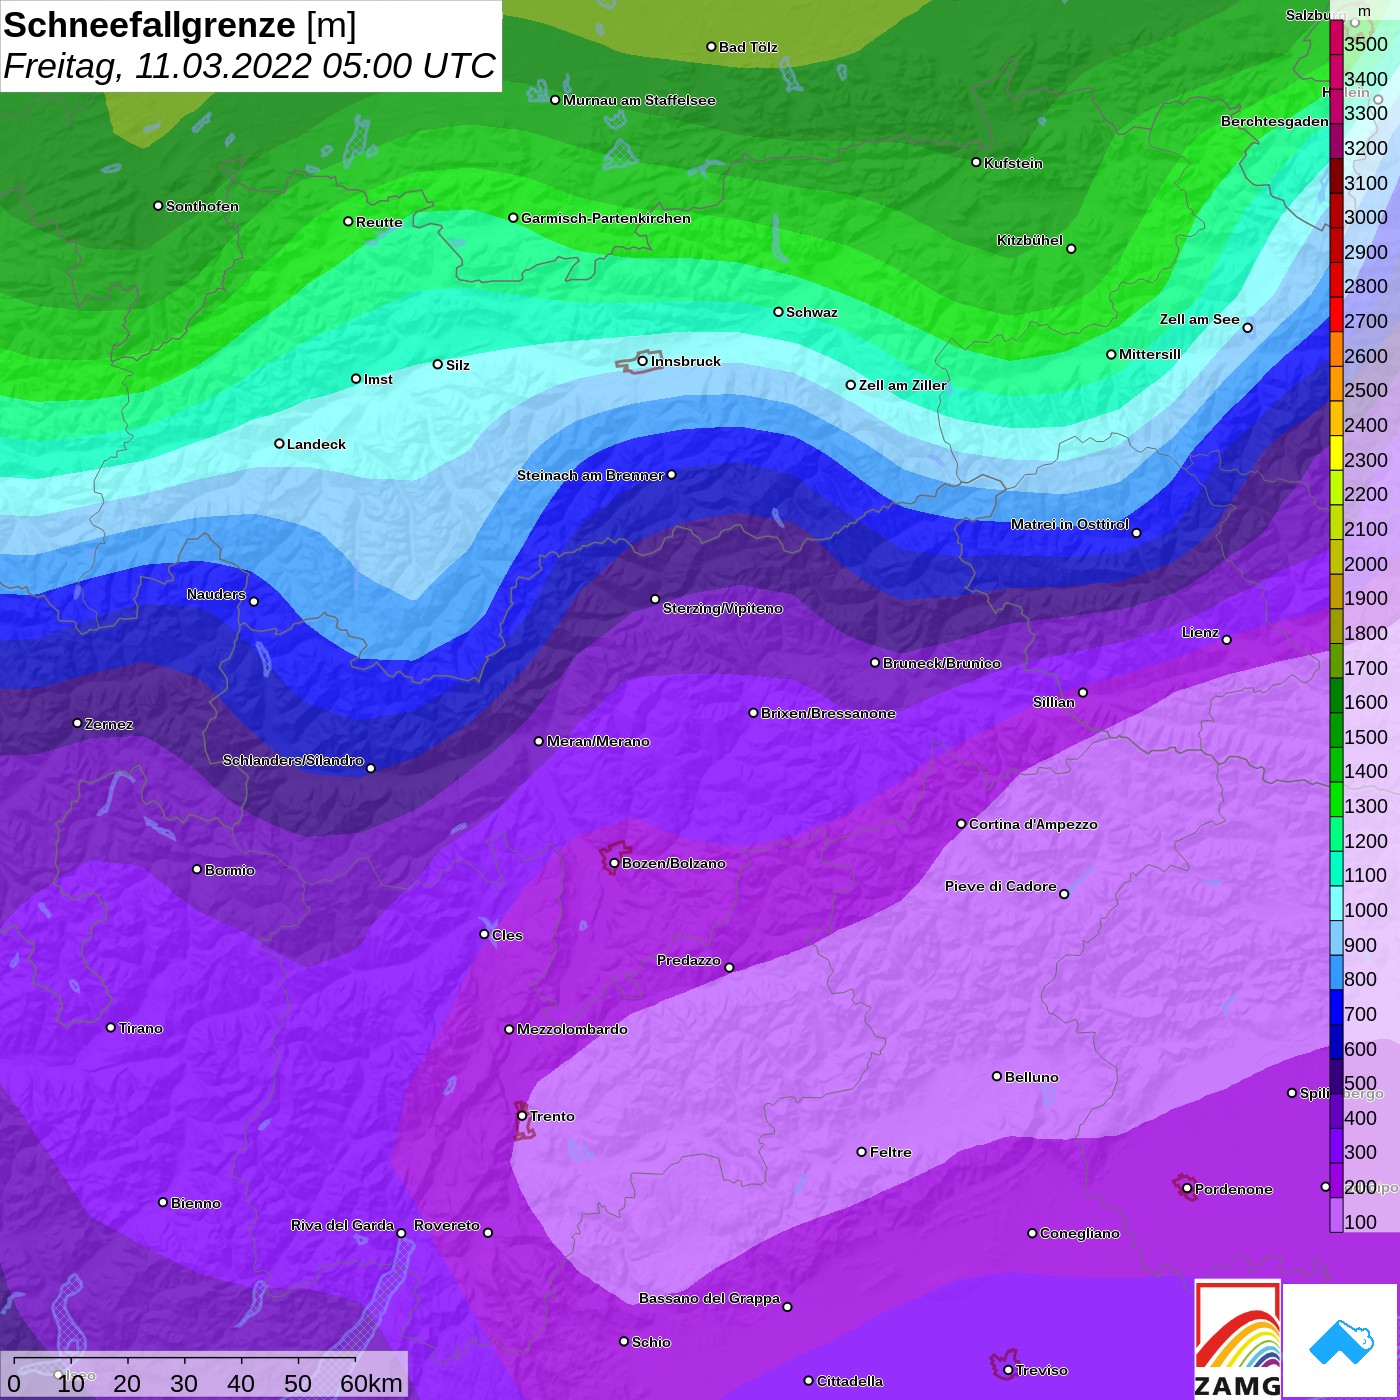Click the Cittadella location dot
Image resolution: width=1400 pixels, height=1400 pixels.
[809, 1381]
